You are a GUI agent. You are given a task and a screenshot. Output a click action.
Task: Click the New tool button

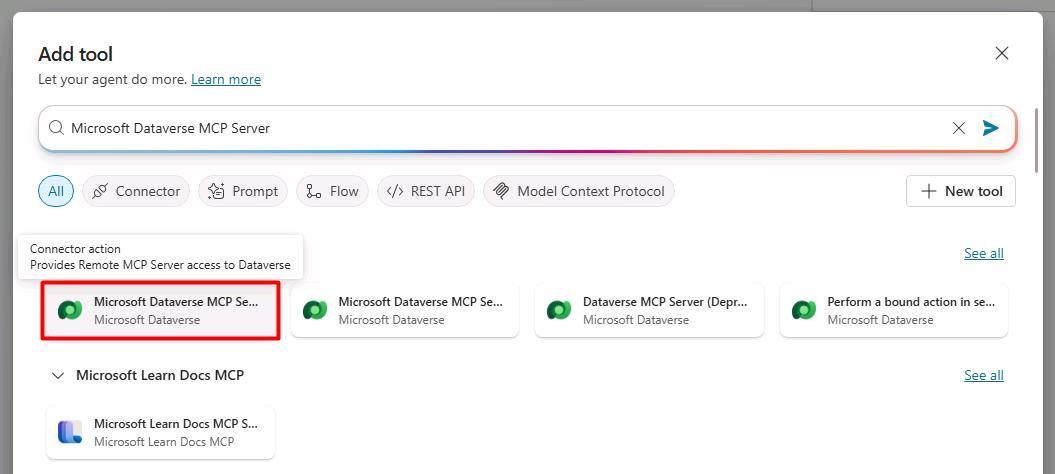tap(961, 191)
